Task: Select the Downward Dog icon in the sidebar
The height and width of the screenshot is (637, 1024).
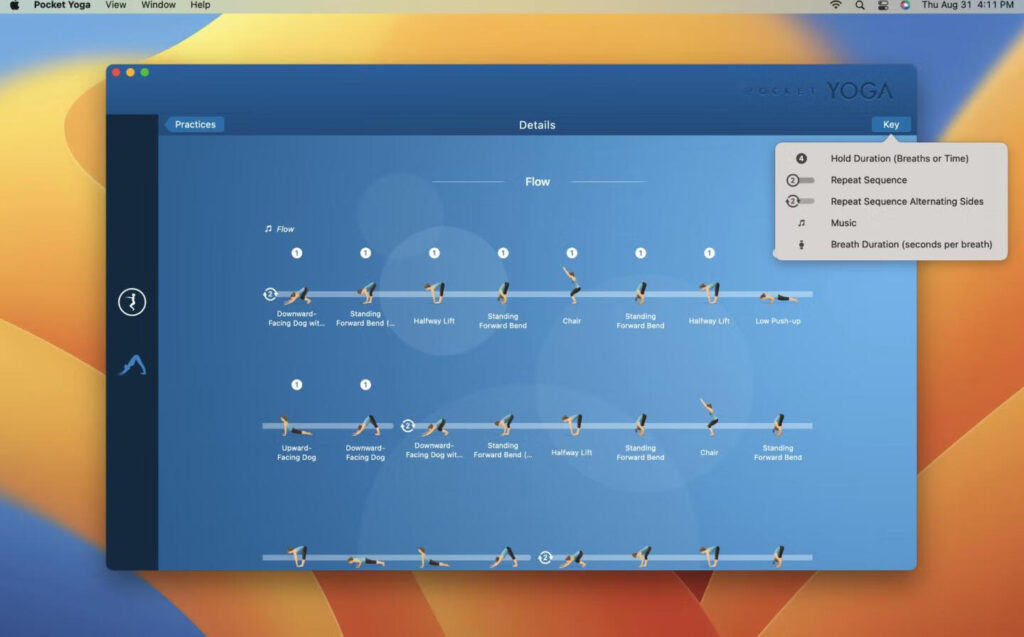Action: [132, 366]
